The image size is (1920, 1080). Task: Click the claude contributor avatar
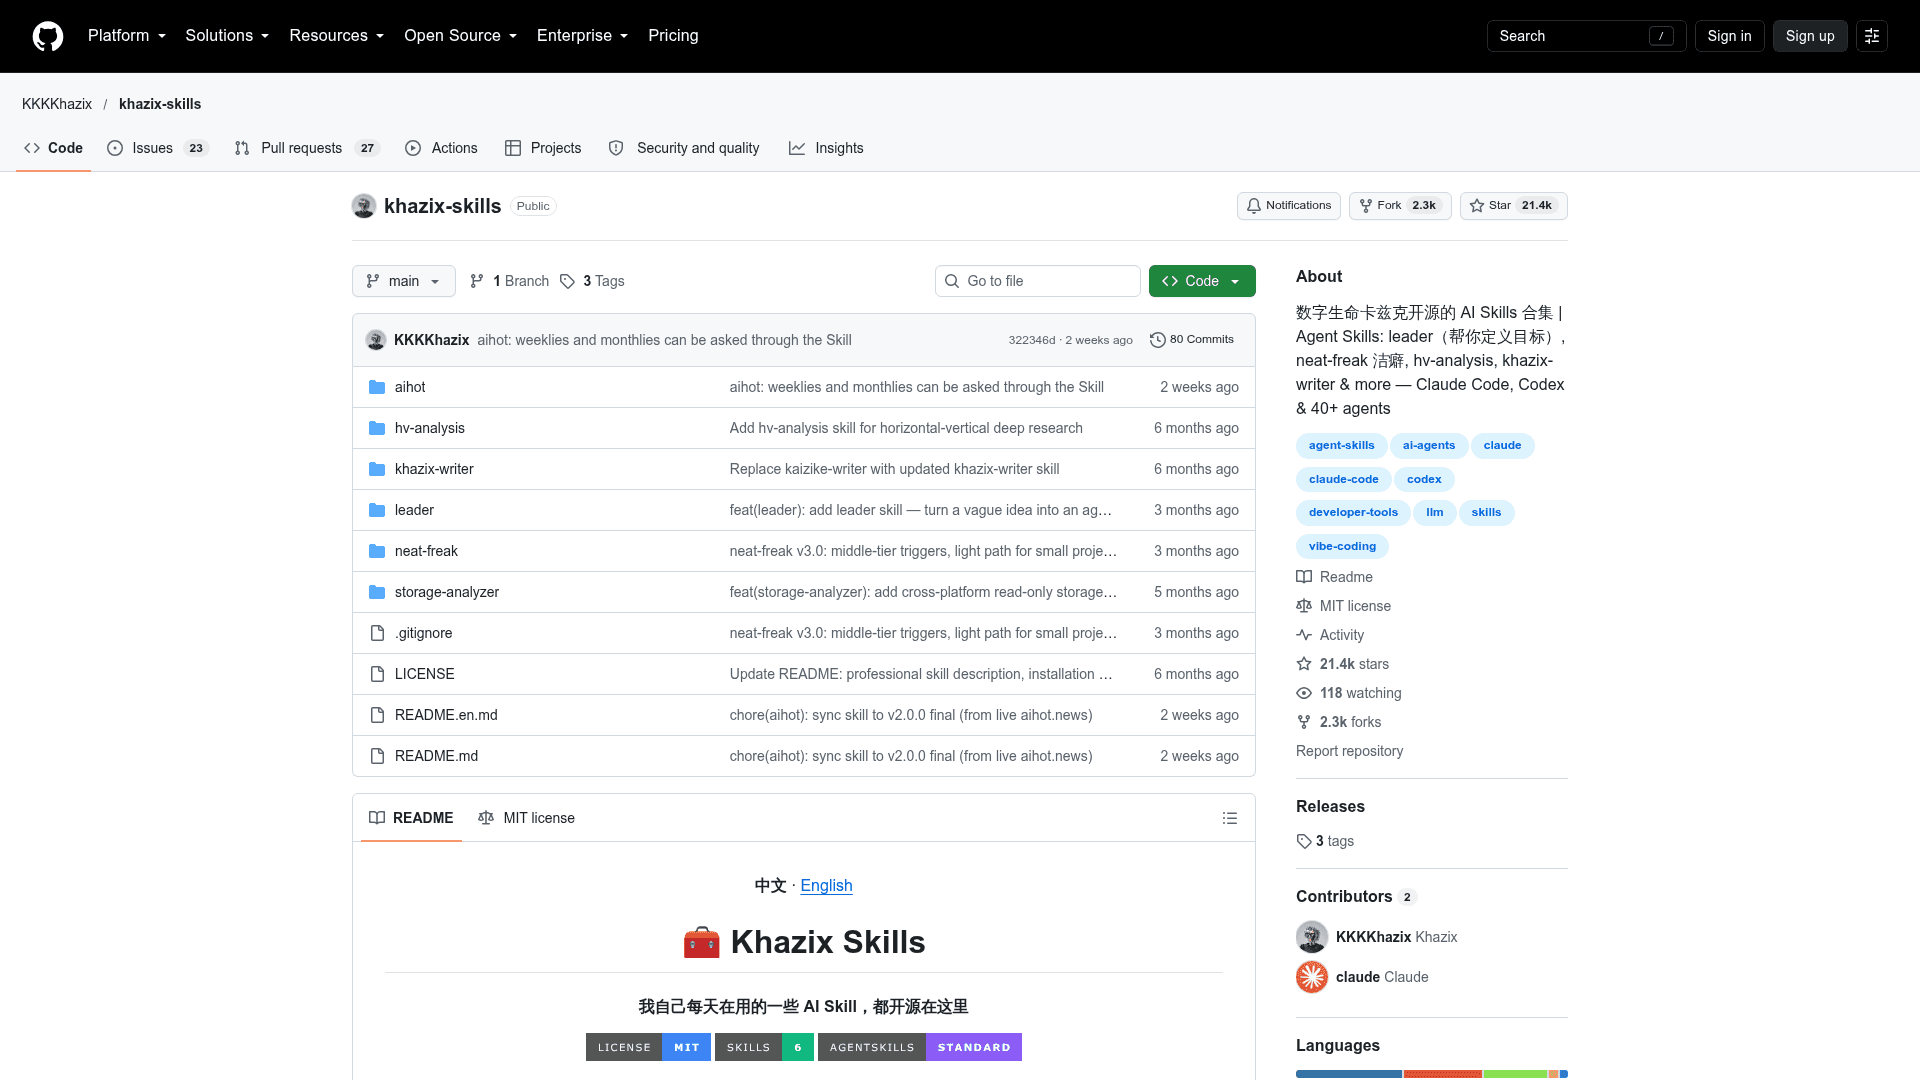tap(1312, 977)
